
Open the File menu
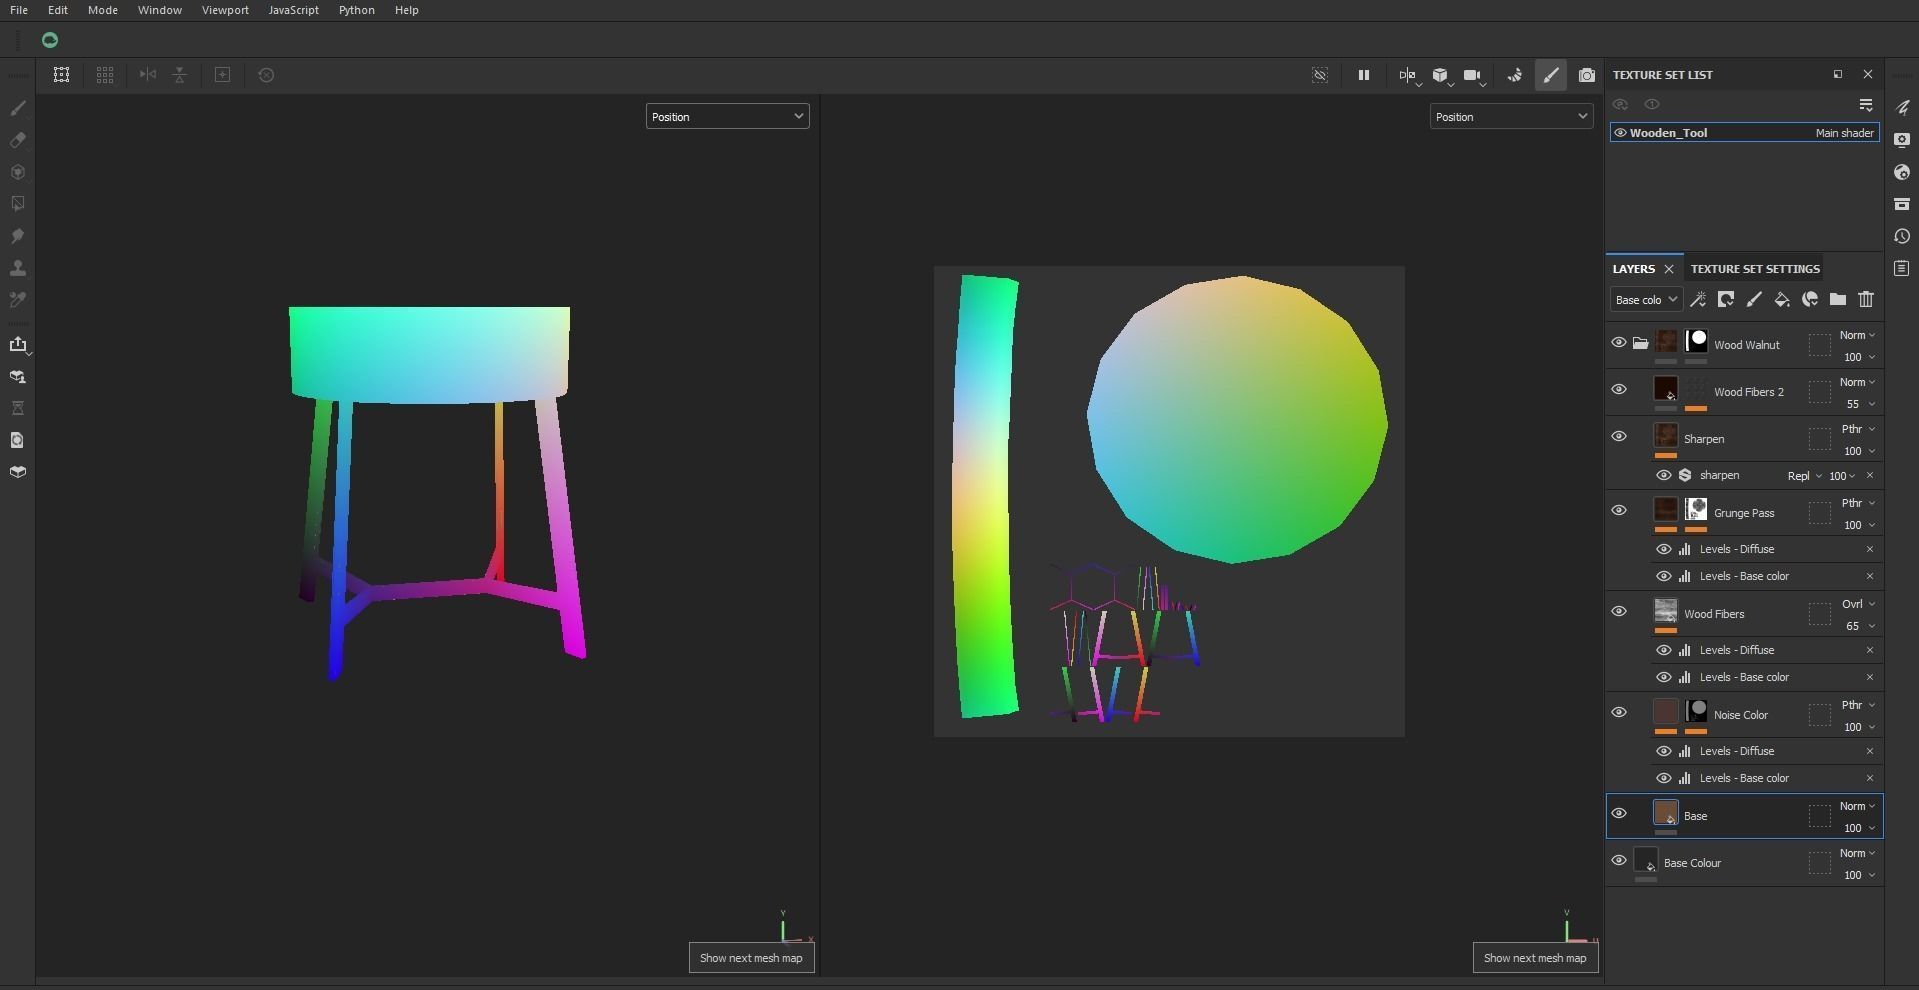coord(19,10)
